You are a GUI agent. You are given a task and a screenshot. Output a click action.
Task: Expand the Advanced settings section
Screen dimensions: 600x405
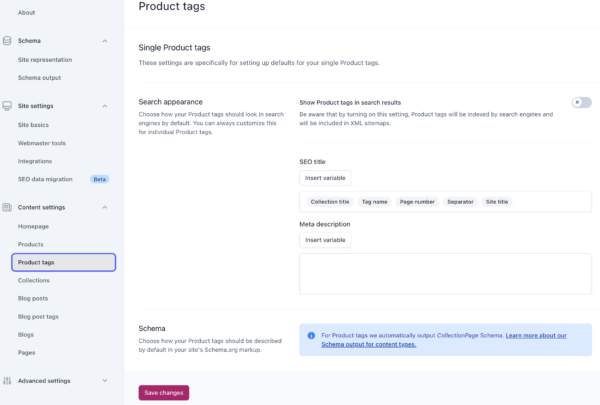pos(105,380)
